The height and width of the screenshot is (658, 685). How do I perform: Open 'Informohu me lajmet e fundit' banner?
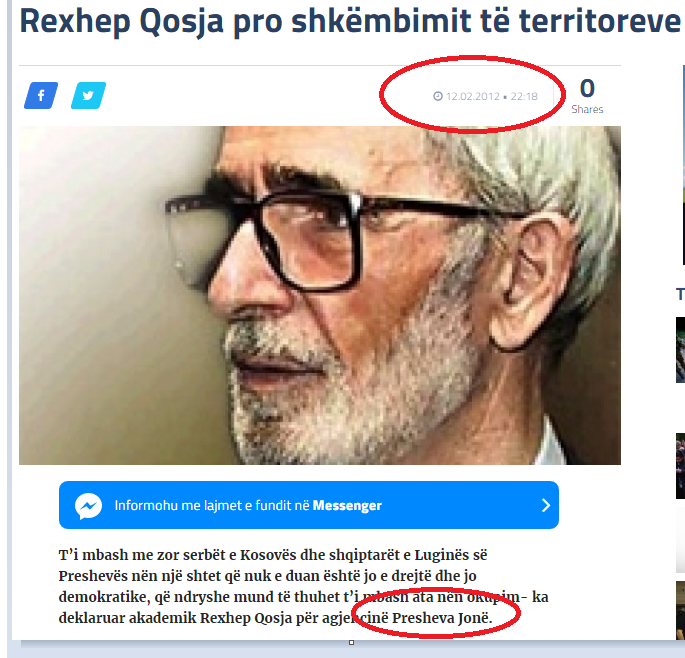click(x=309, y=505)
